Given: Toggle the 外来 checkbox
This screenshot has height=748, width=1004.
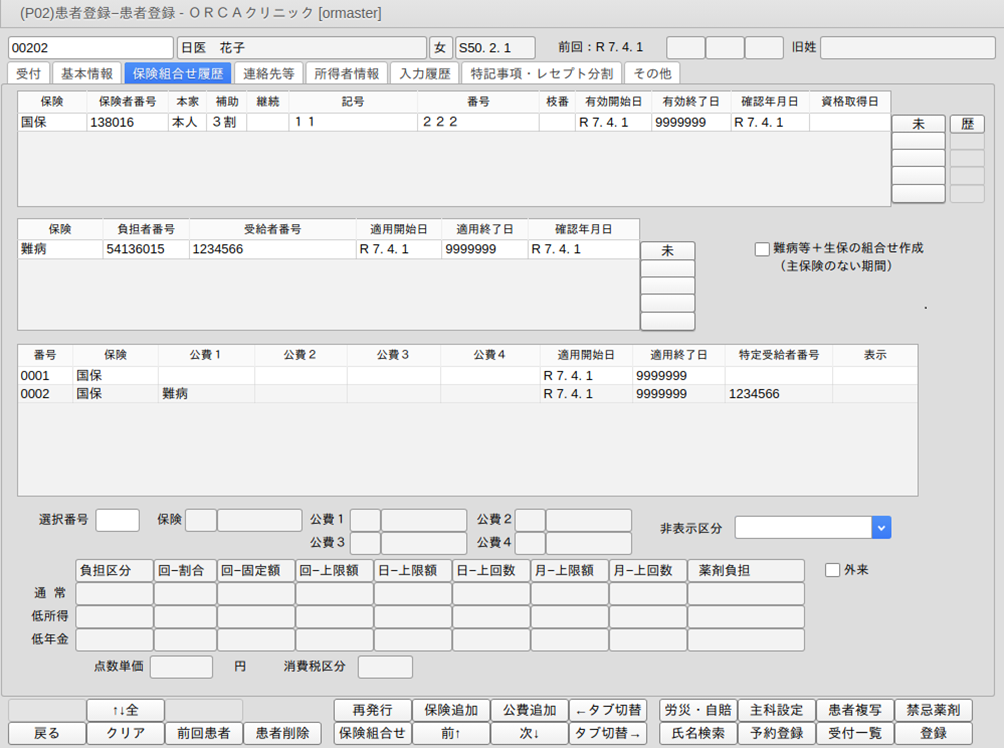Looking at the screenshot, I should tap(832, 570).
